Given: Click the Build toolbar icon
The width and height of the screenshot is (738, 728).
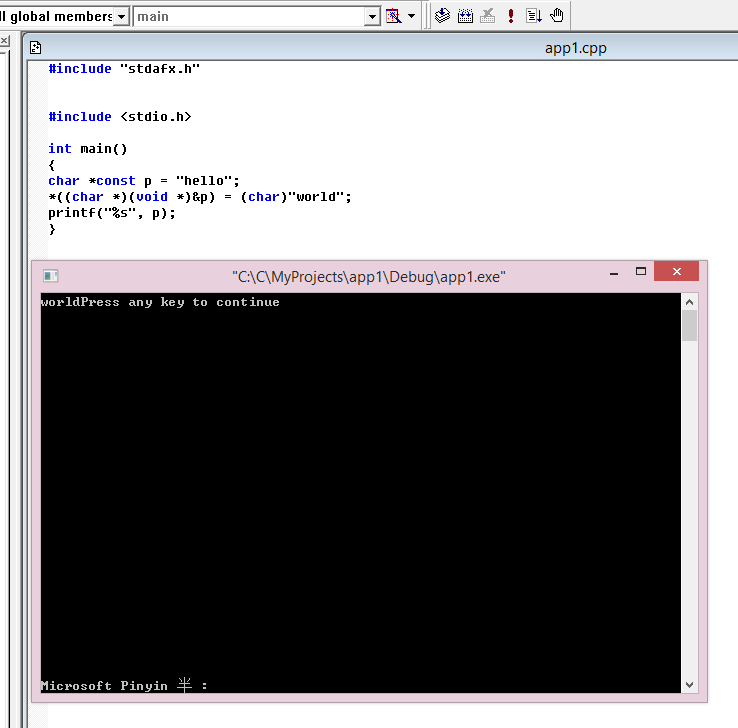Looking at the screenshot, I should pos(465,16).
